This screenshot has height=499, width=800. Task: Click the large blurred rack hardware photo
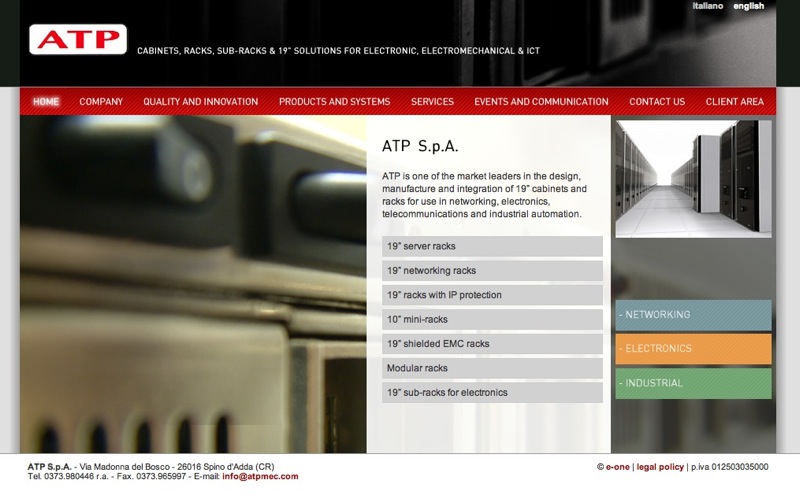pyautogui.click(x=193, y=284)
